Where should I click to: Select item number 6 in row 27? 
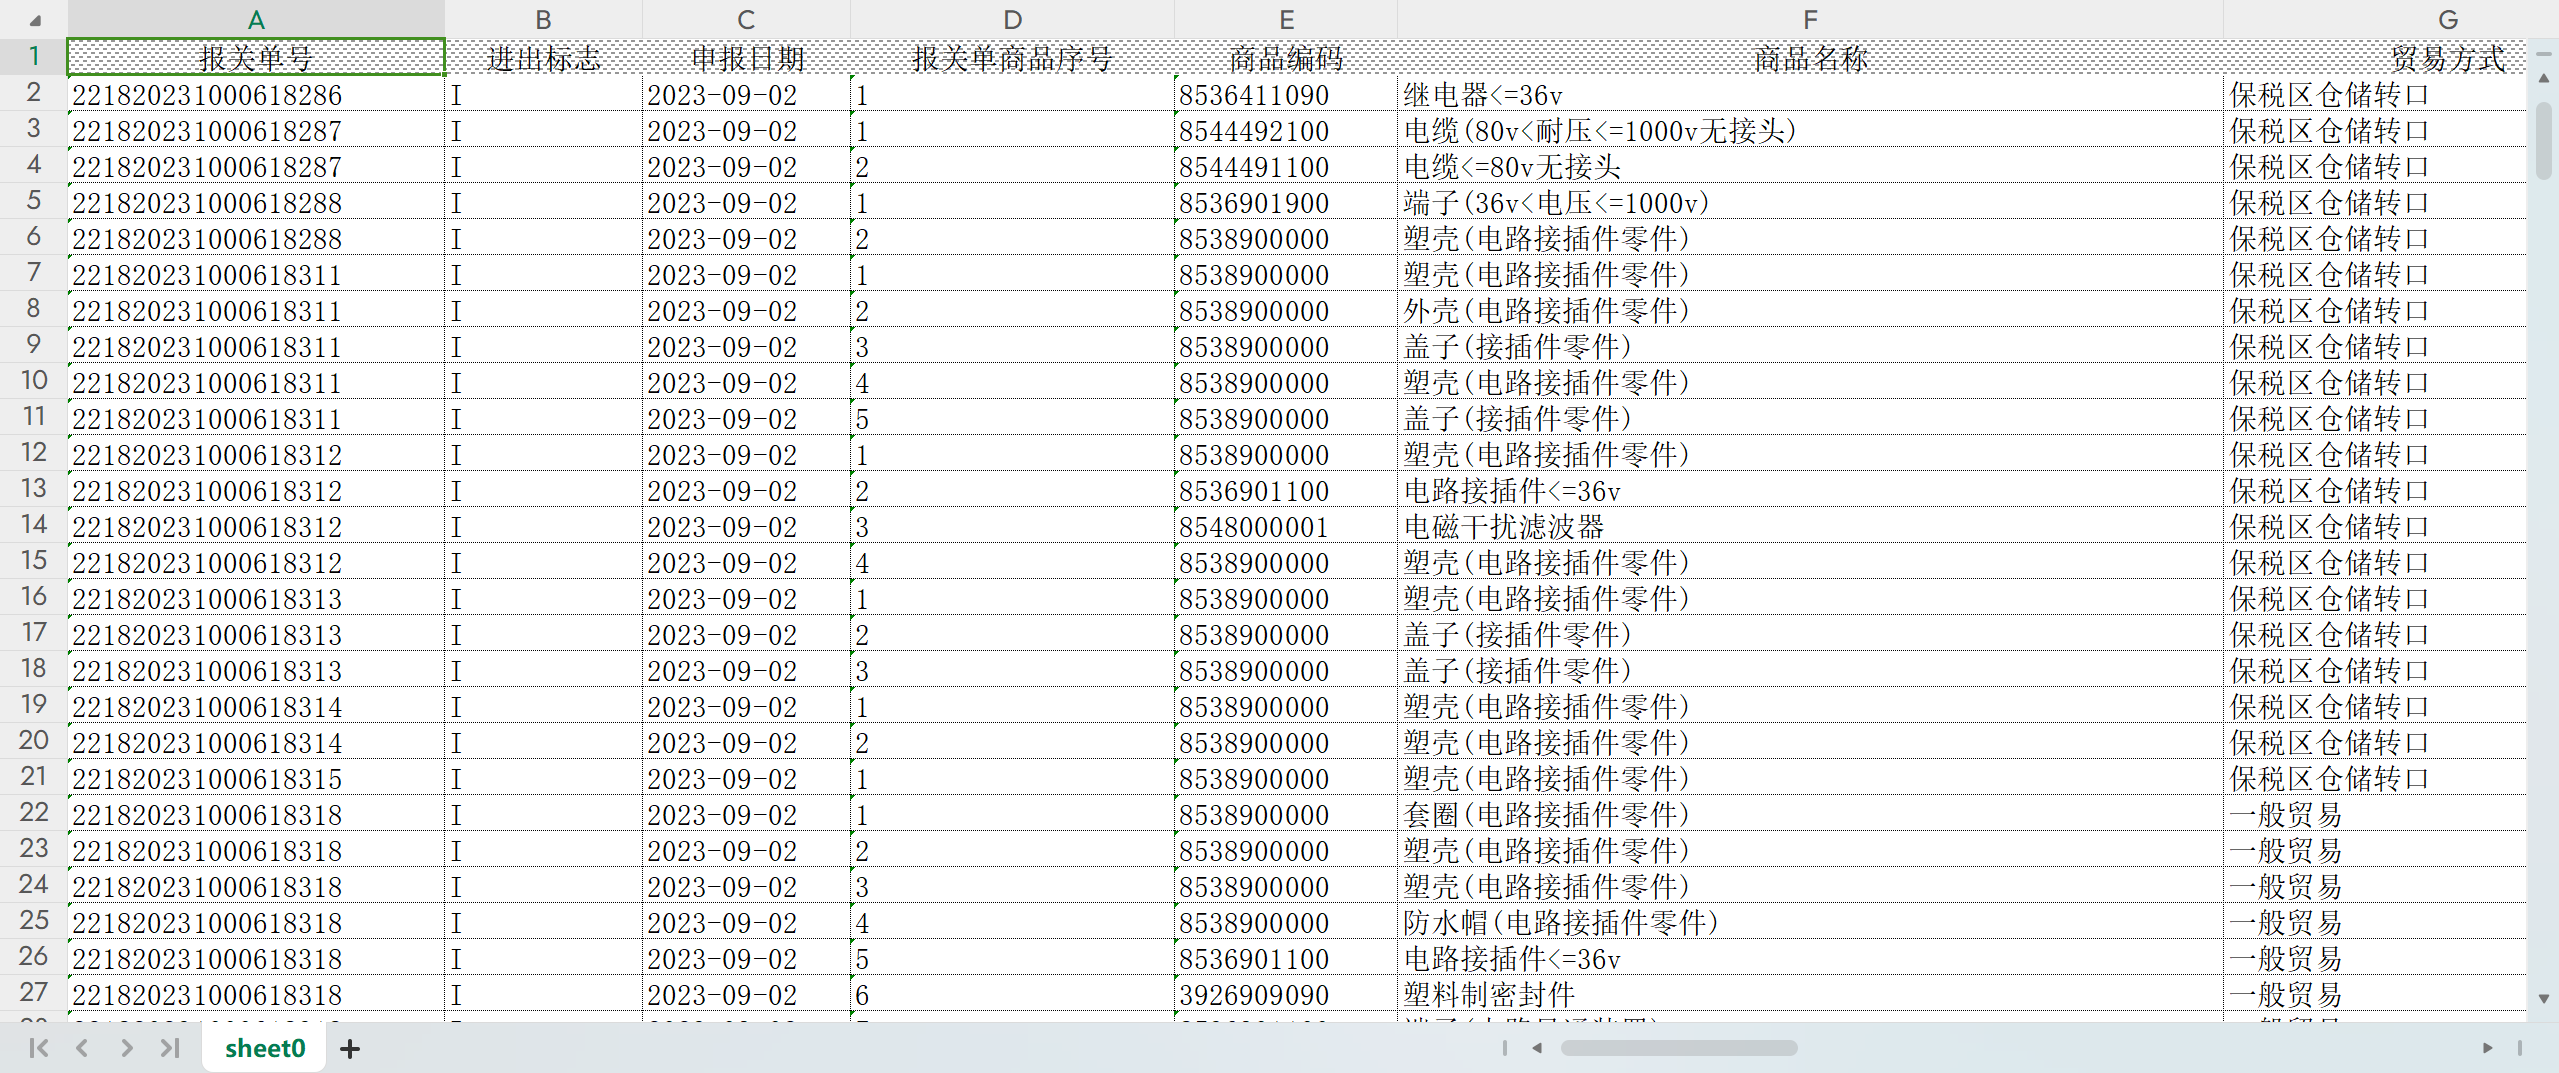(x=1012, y=995)
